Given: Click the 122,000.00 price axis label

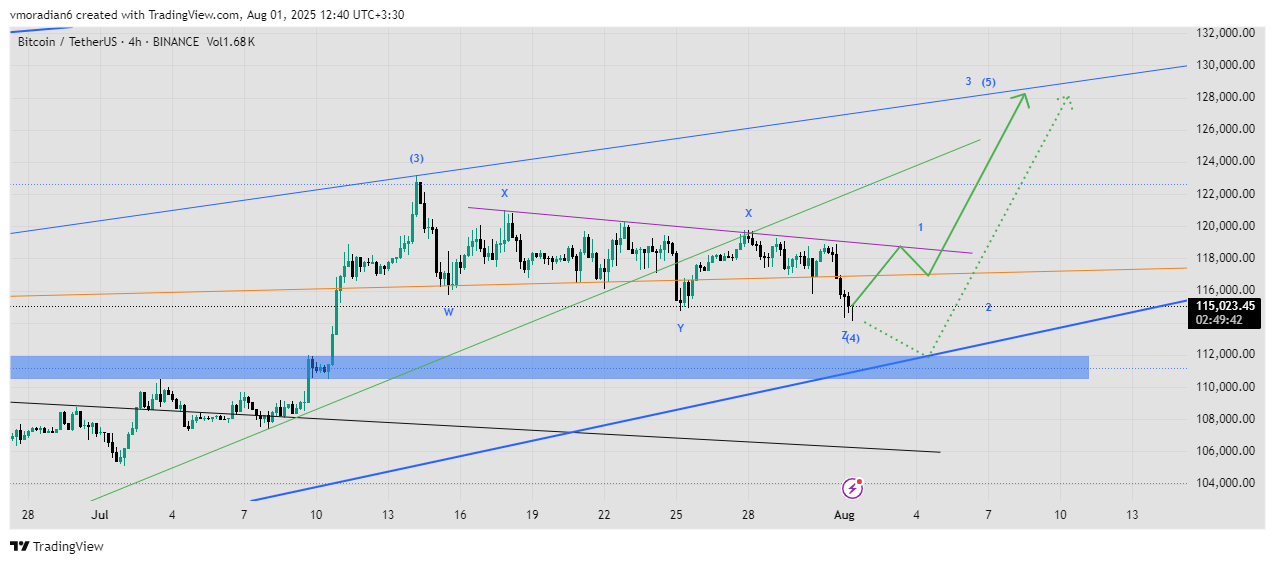Looking at the screenshot, I should click(x=1225, y=193).
